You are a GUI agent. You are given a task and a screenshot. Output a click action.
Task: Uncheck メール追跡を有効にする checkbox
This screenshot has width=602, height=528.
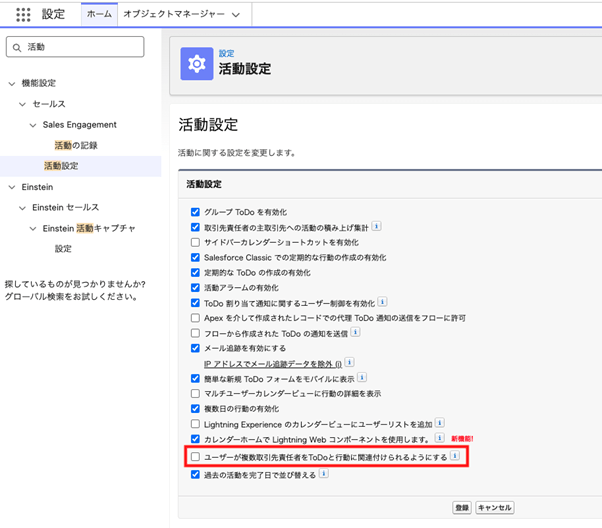point(195,347)
